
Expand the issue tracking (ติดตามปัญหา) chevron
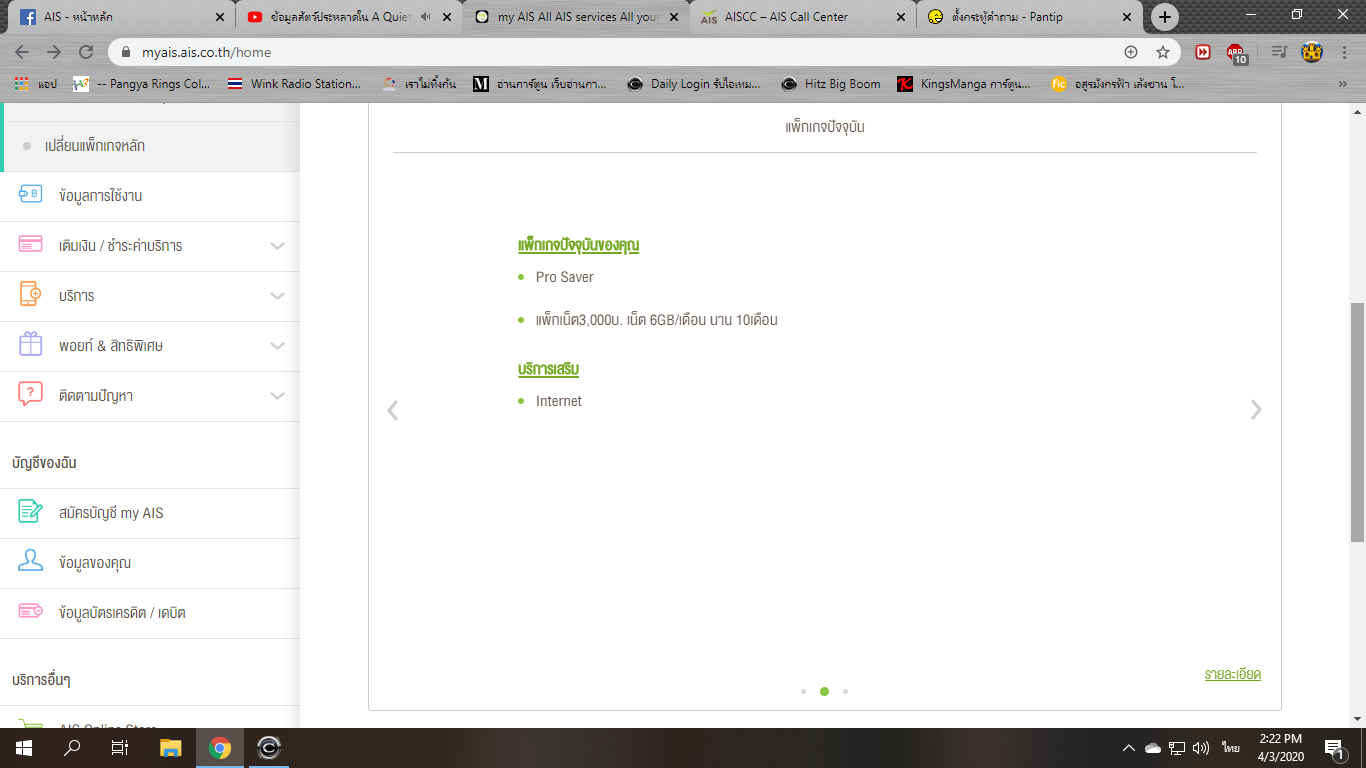point(278,396)
